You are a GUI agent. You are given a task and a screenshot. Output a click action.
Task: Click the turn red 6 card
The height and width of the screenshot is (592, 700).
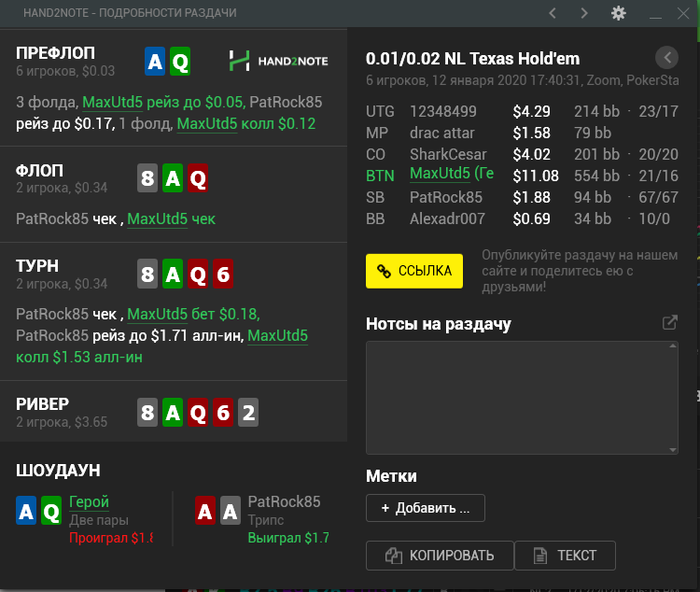[x=223, y=274]
